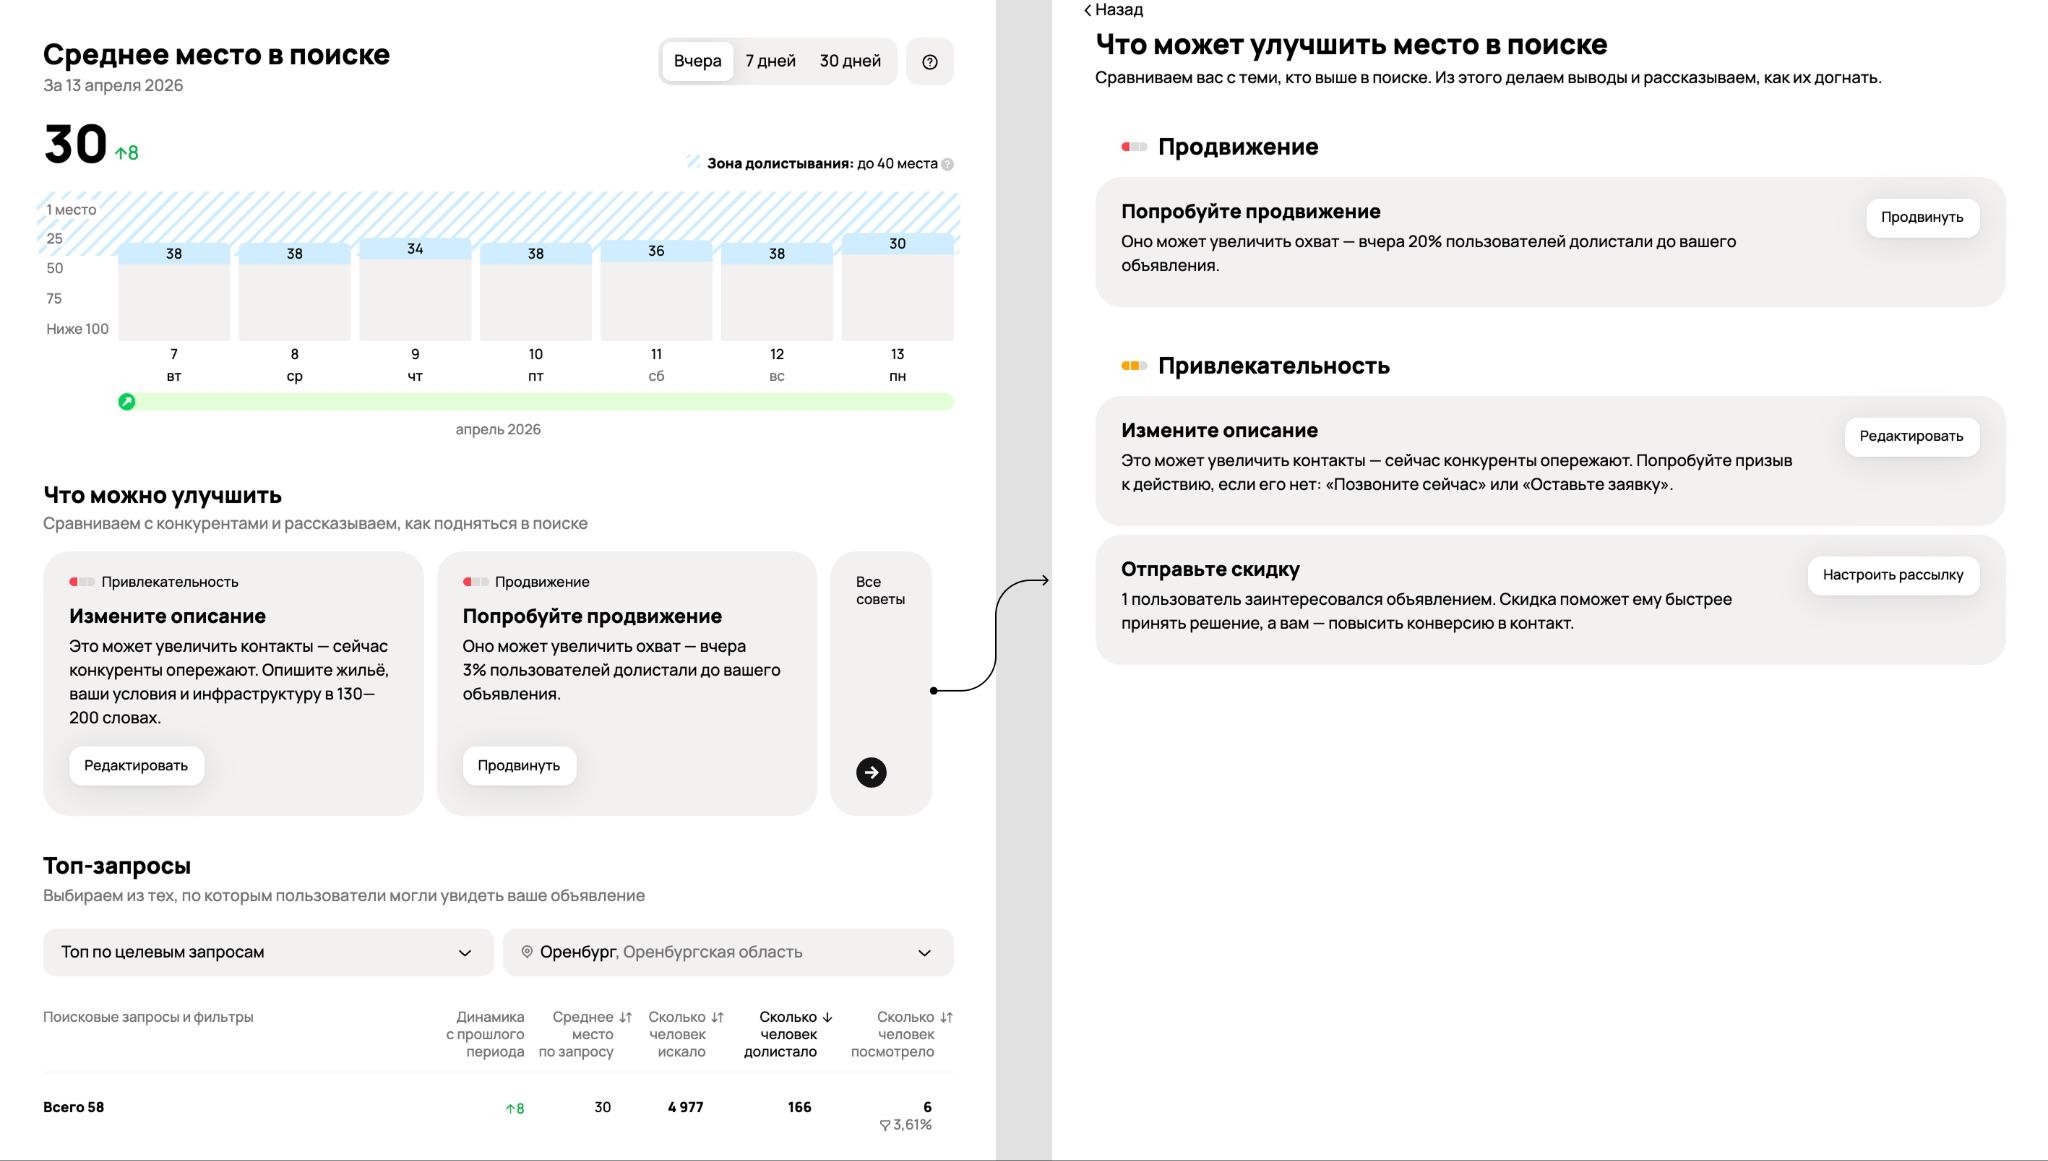Click the help question mark icon
The width and height of the screenshot is (2048, 1161).
pos(929,62)
